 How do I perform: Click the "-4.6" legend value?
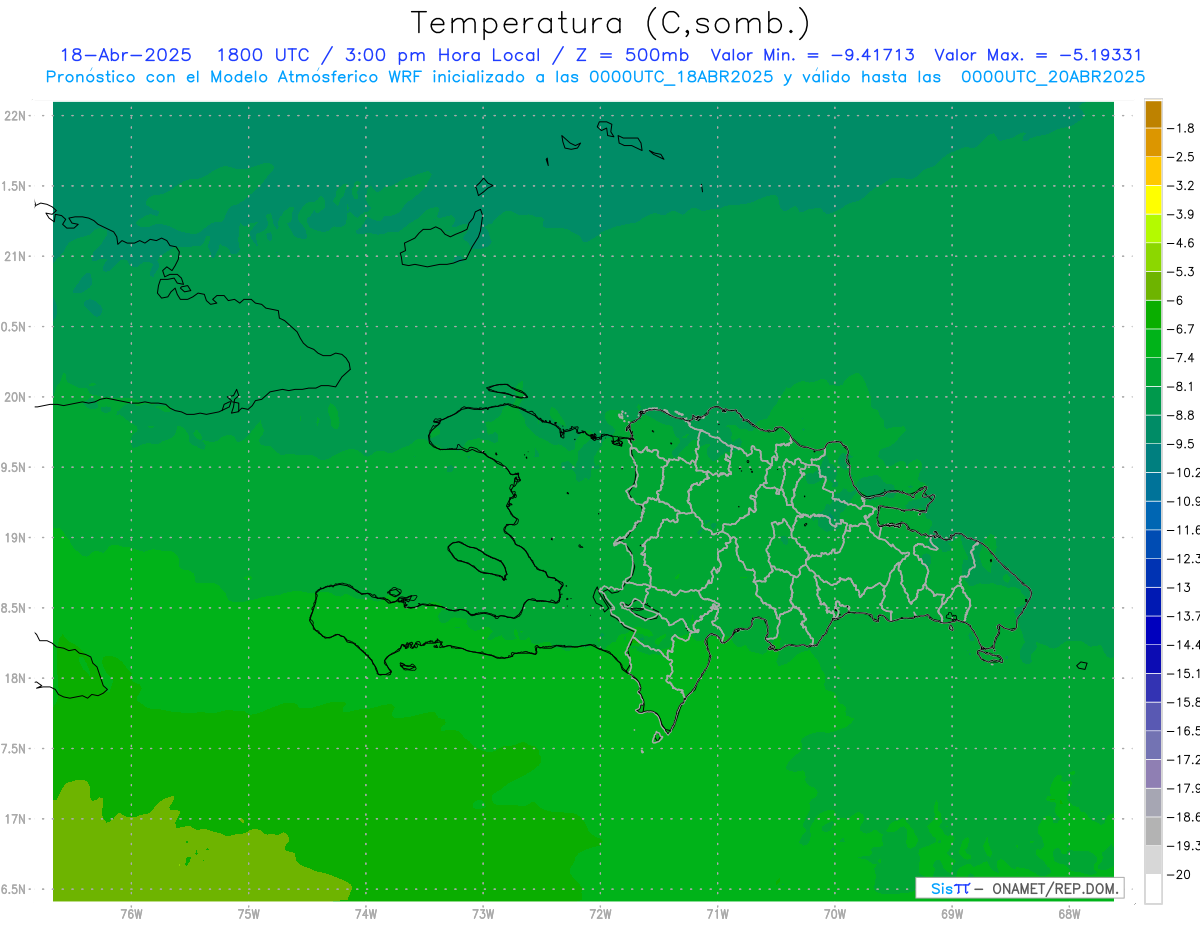(1181, 243)
